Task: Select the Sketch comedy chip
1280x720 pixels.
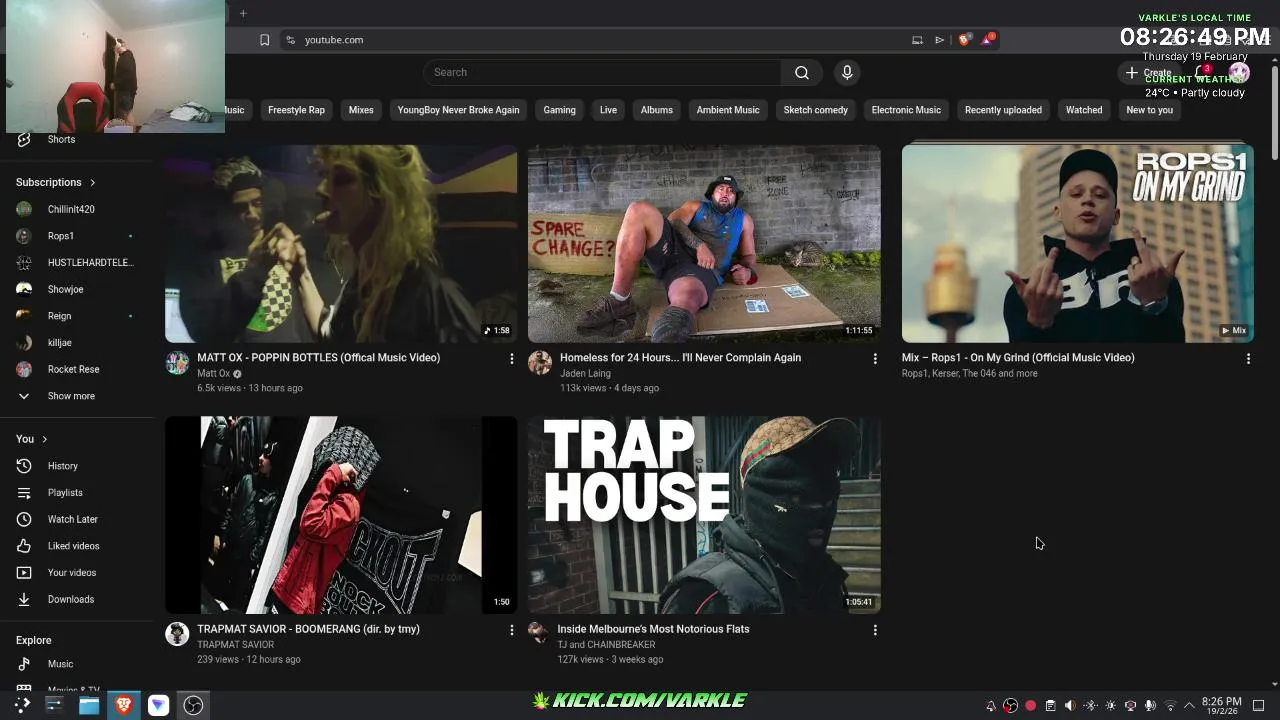Action: pos(815,110)
